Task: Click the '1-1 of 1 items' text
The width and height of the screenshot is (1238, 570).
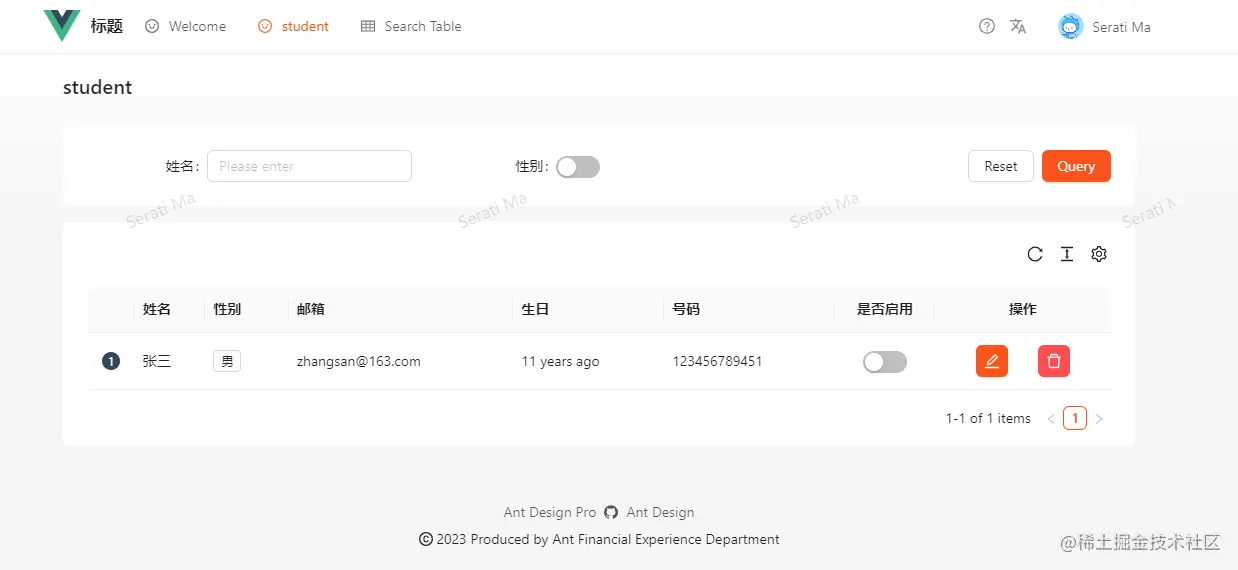Action: click(988, 418)
